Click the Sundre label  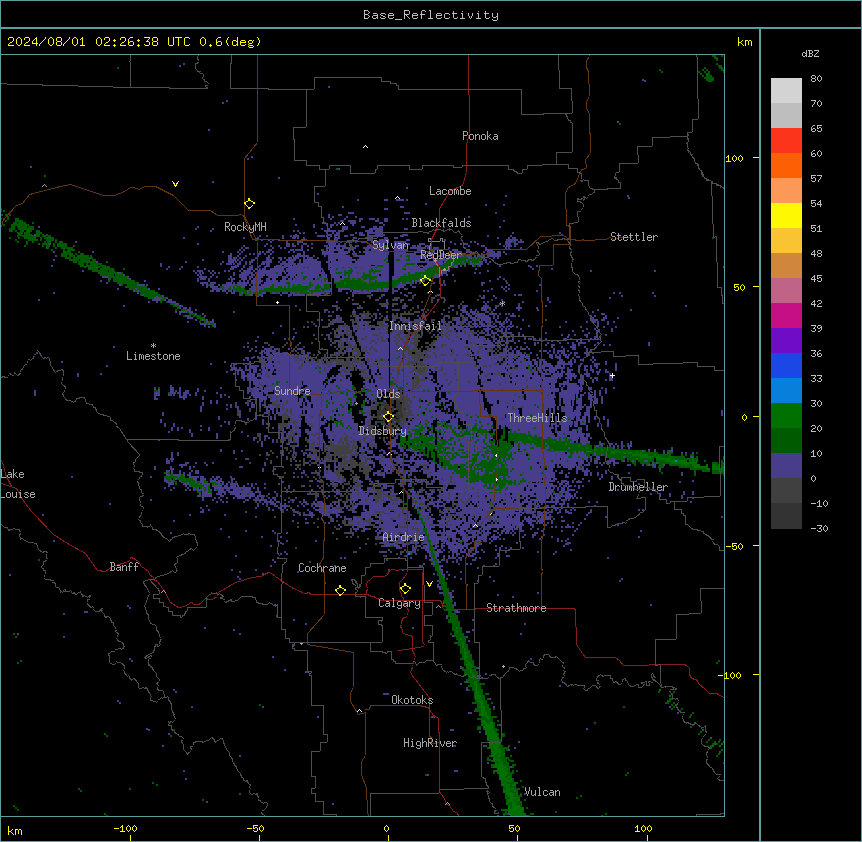click(292, 391)
